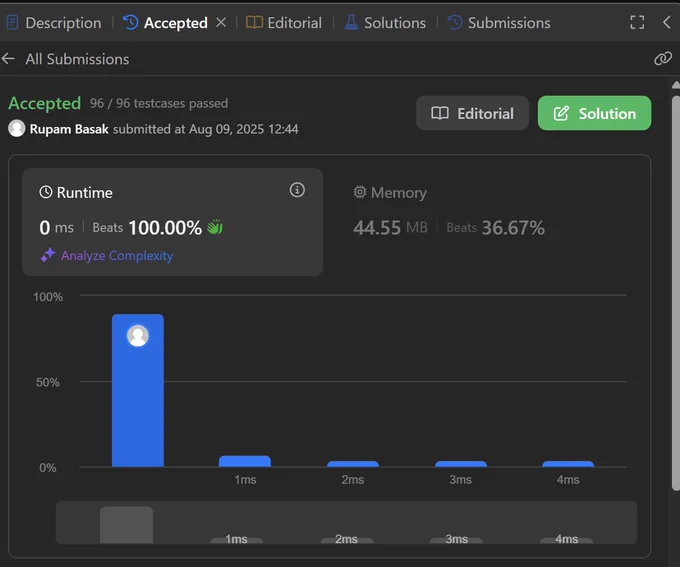Image resolution: width=680 pixels, height=567 pixels.
Task: Copy submission link using chain icon
Action: click(663, 58)
